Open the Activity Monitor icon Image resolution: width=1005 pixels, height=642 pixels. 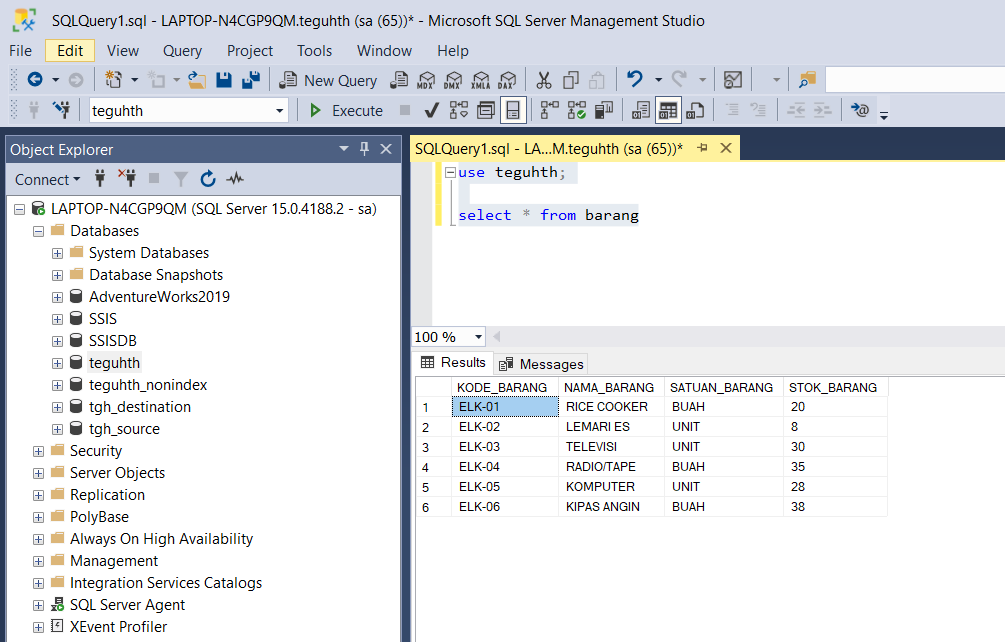pyautogui.click(x=235, y=179)
